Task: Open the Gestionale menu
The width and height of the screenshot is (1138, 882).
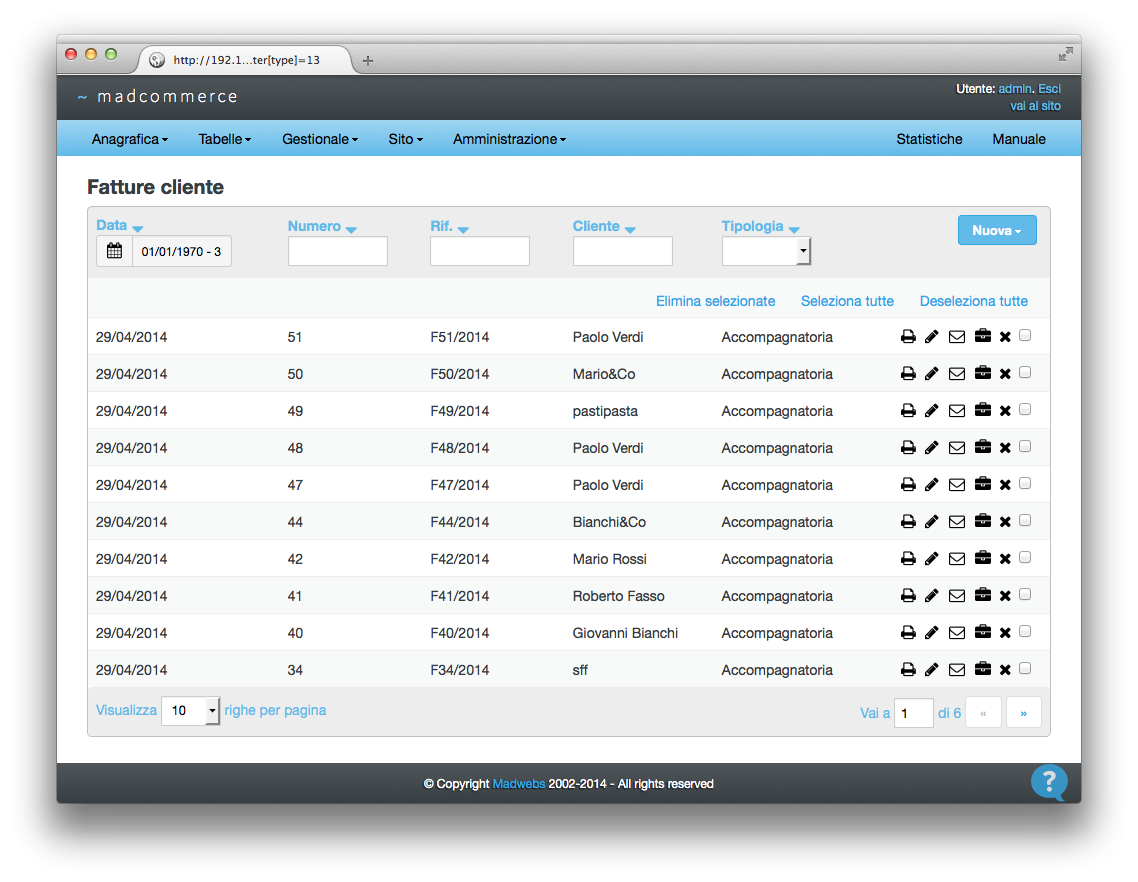Action: (x=320, y=139)
